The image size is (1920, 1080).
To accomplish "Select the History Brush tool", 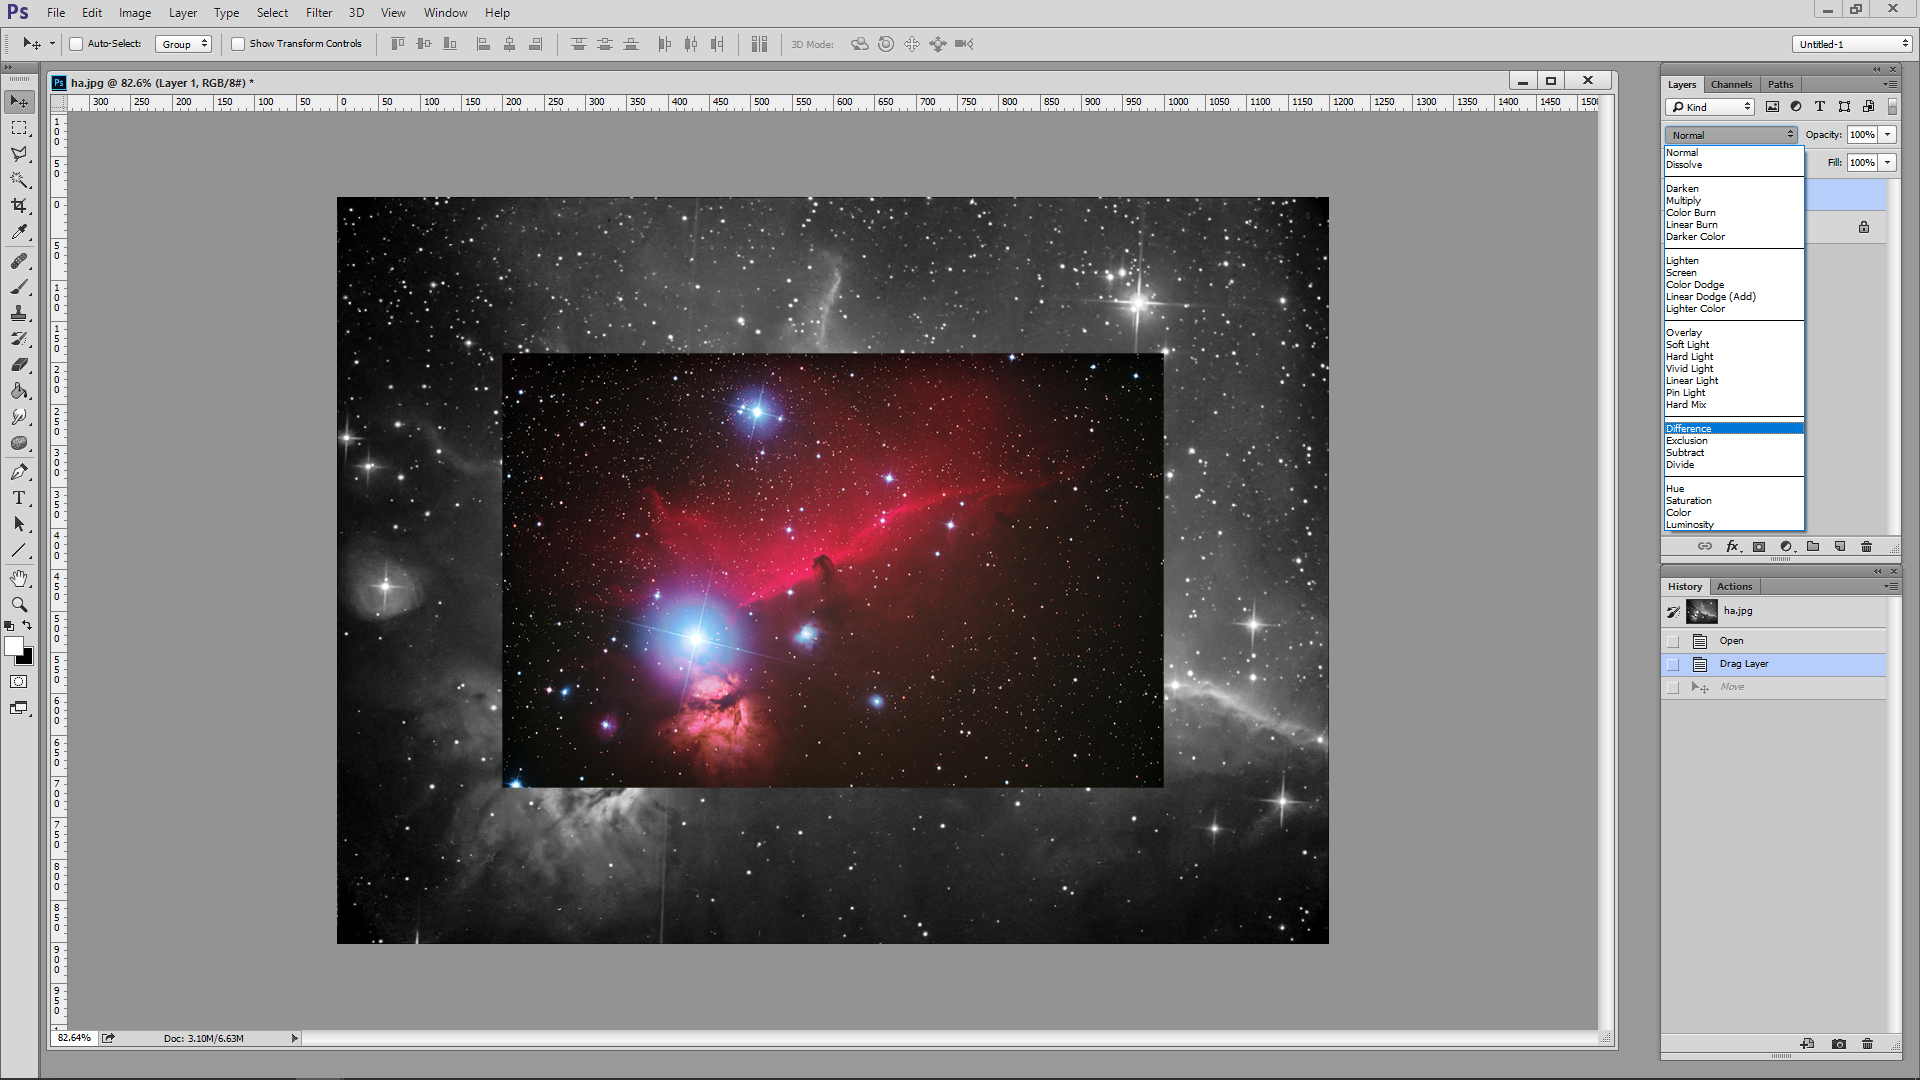I will click(x=19, y=339).
